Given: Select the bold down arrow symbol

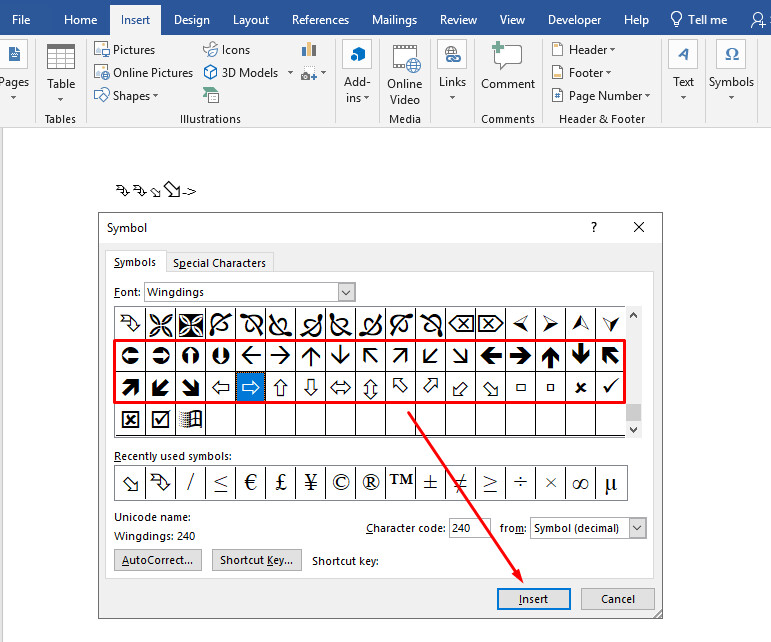Looking at the screenshot, I should coord(581,355).
